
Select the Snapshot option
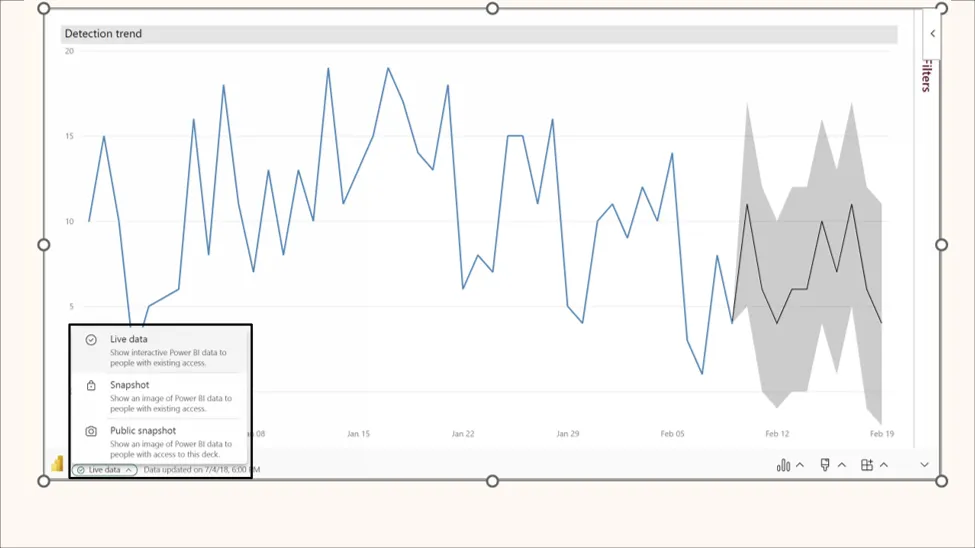pyautogui.click(x=160, y=396)
